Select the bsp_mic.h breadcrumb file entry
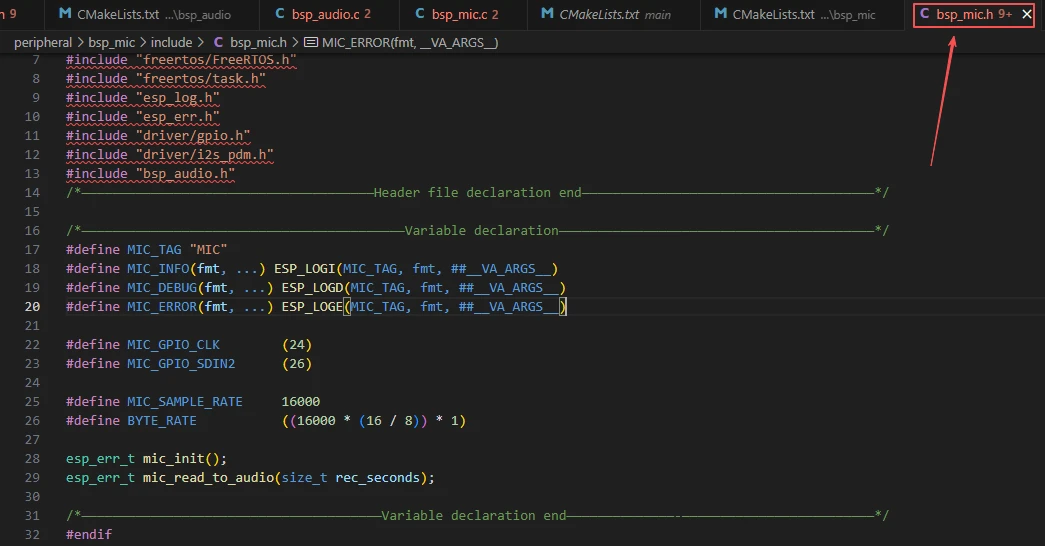 pos(260,42)
